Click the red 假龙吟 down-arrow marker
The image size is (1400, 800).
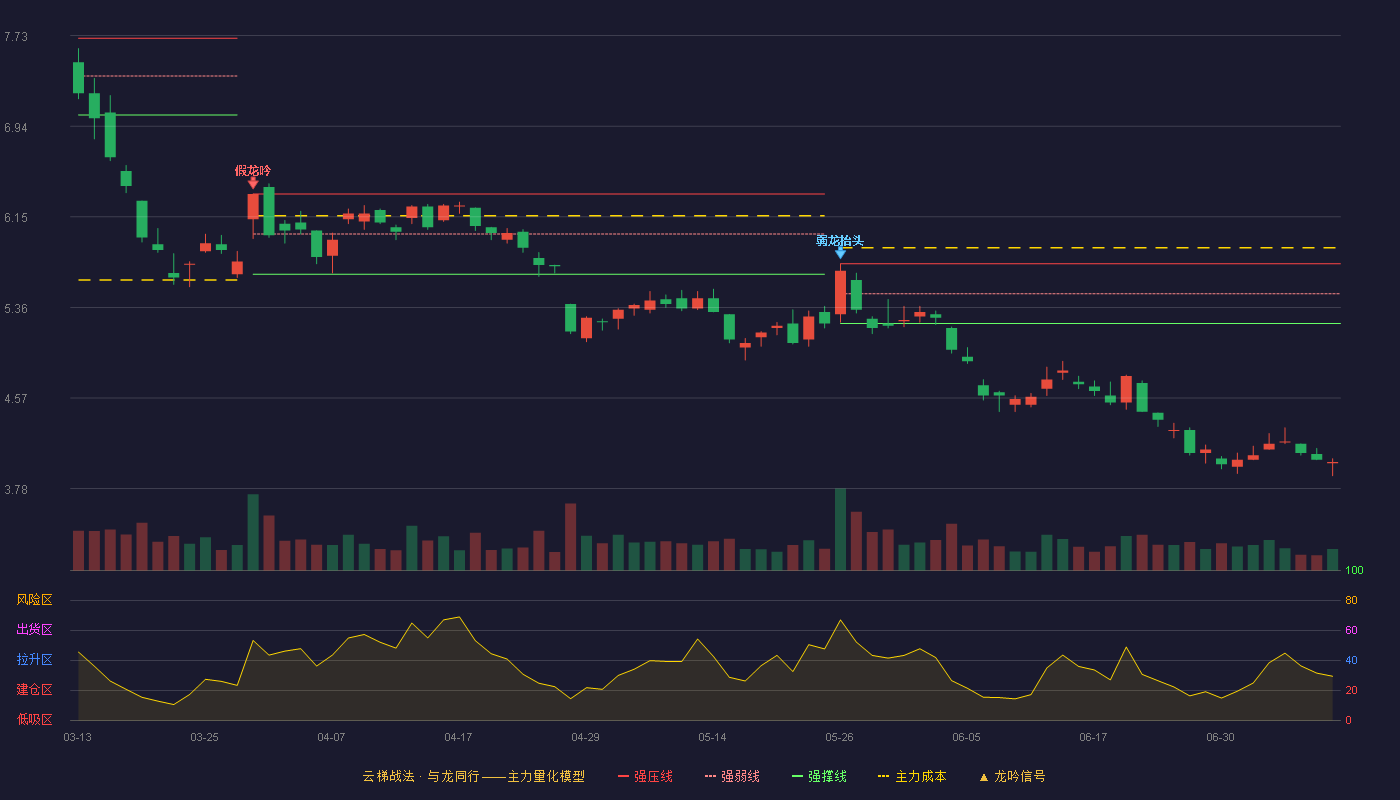click(x=253, y=183)
